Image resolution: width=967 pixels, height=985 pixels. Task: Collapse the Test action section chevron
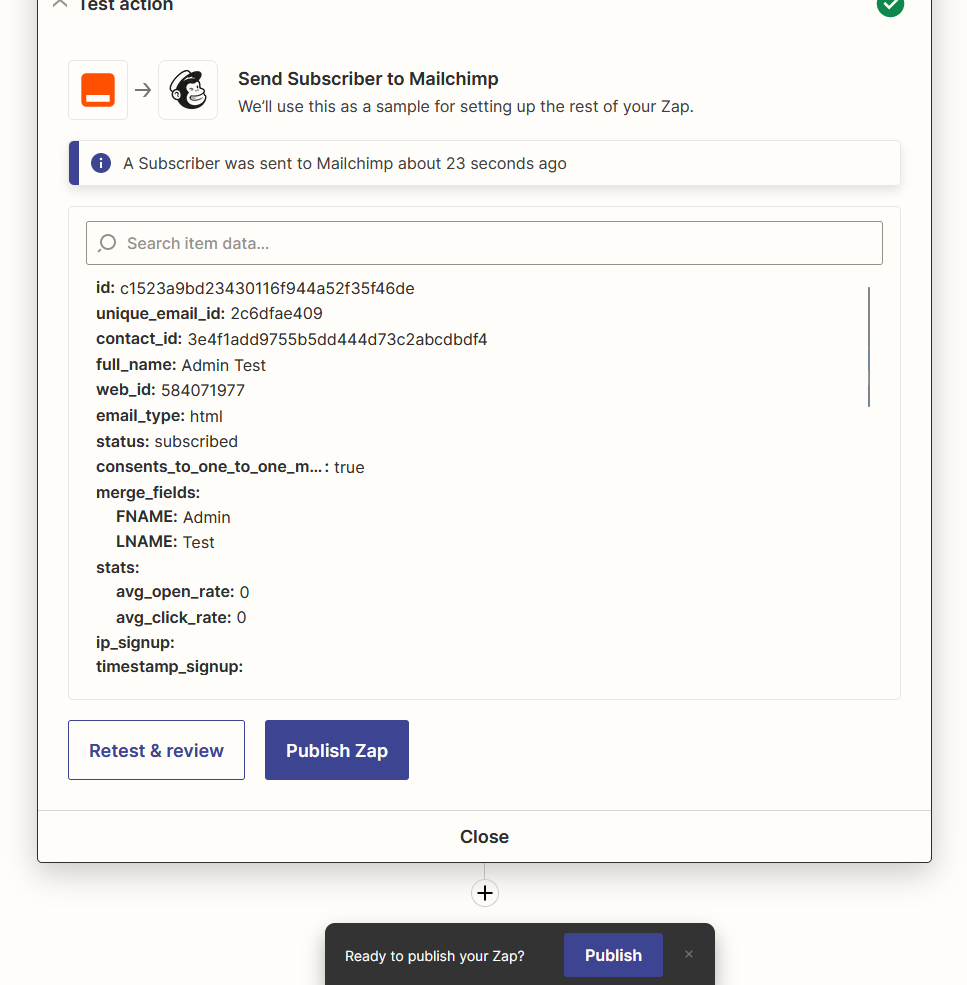(60, 5)
